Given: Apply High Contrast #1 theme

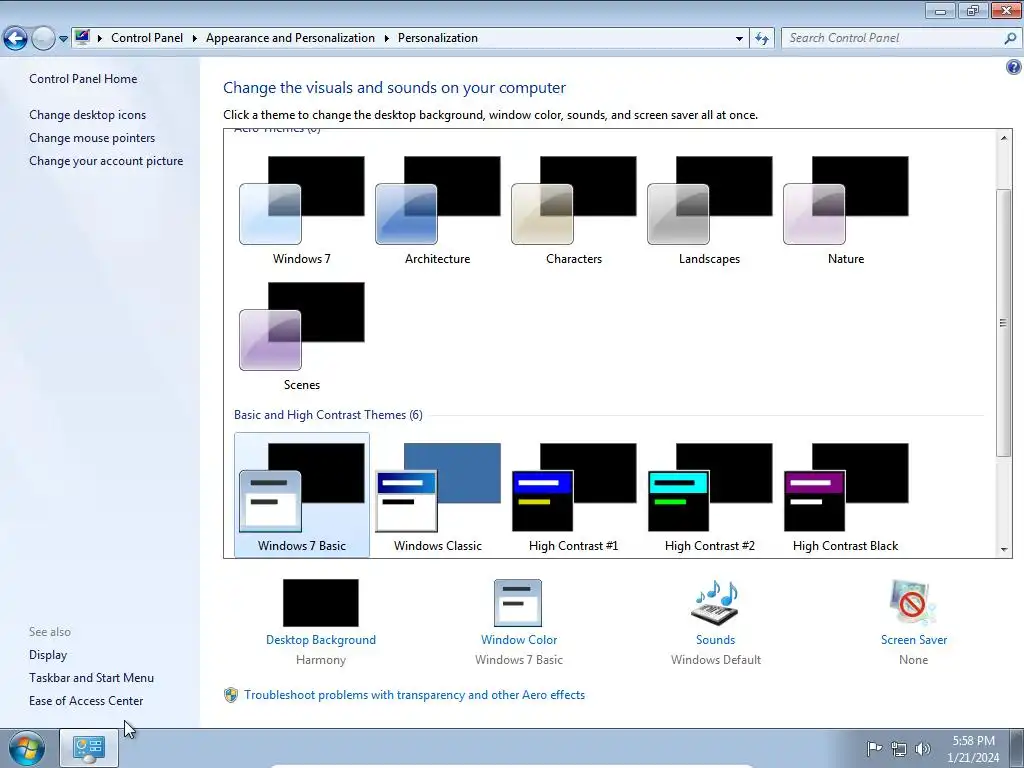Looking at the screenshot, I should tap(573, 495).
